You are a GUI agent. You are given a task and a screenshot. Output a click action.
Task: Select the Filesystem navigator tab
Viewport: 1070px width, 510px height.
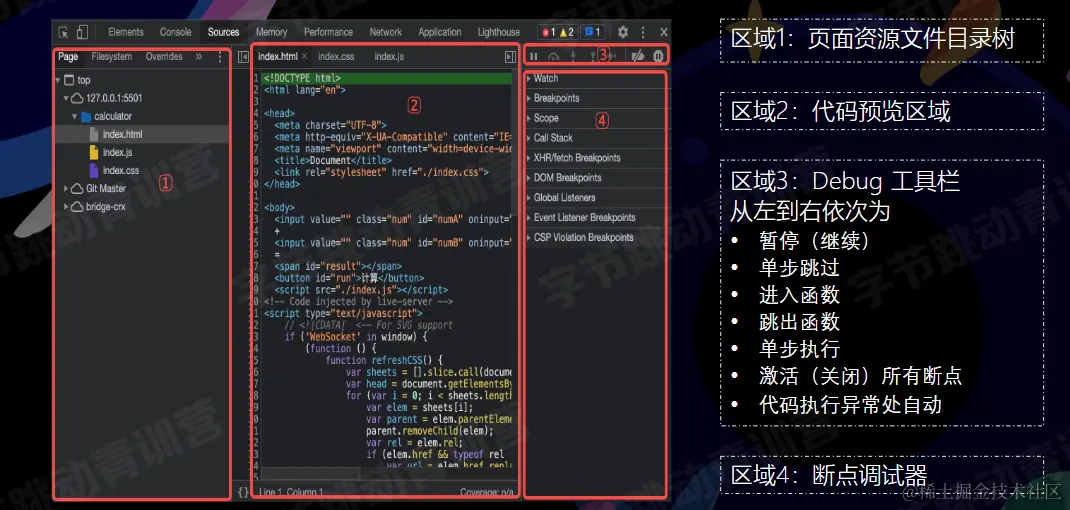point(111,57)
